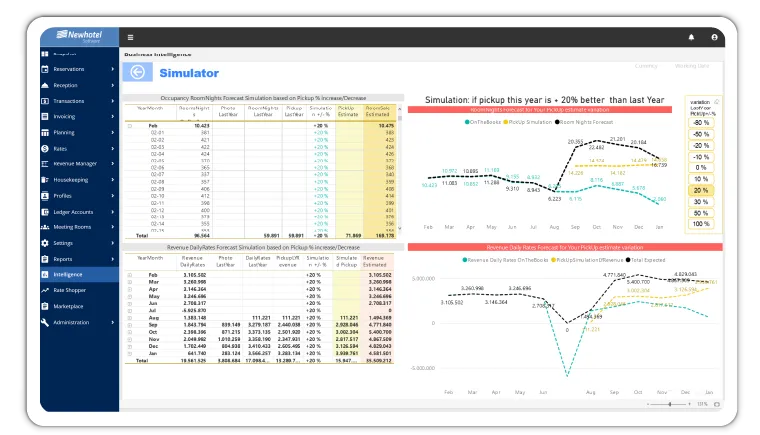Click the Room Nights Forecast legend entry
Screen dimensions: 760x435
pyautogui.click(x=584, y=122)
